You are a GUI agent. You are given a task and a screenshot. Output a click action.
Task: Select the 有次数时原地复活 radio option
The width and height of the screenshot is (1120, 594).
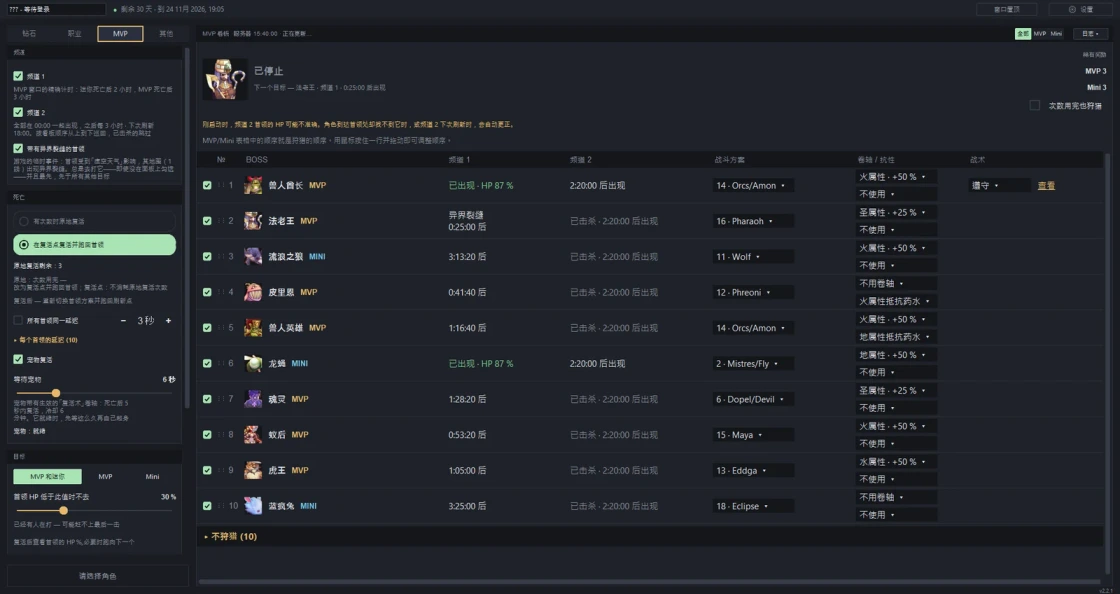pyautogui.click(x=94, y=221)
